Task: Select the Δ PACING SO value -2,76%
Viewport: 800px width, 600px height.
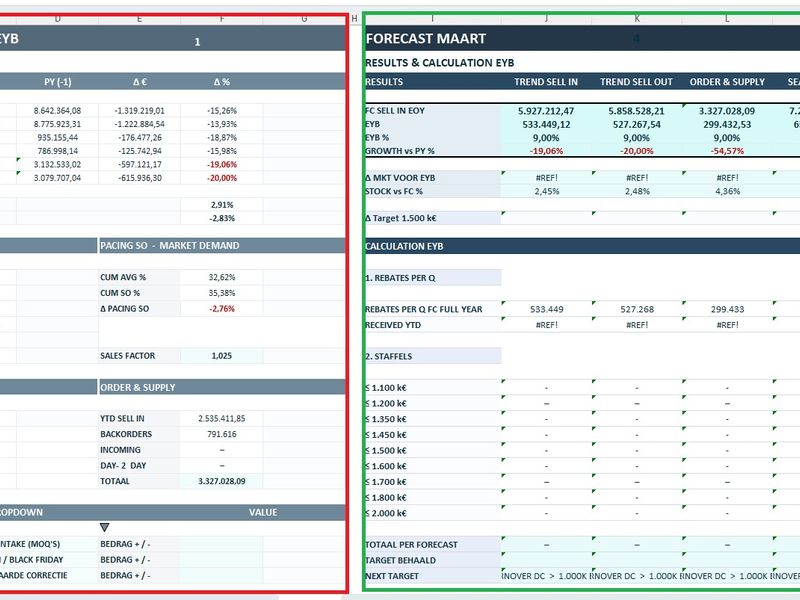Action: click(222, 309)
